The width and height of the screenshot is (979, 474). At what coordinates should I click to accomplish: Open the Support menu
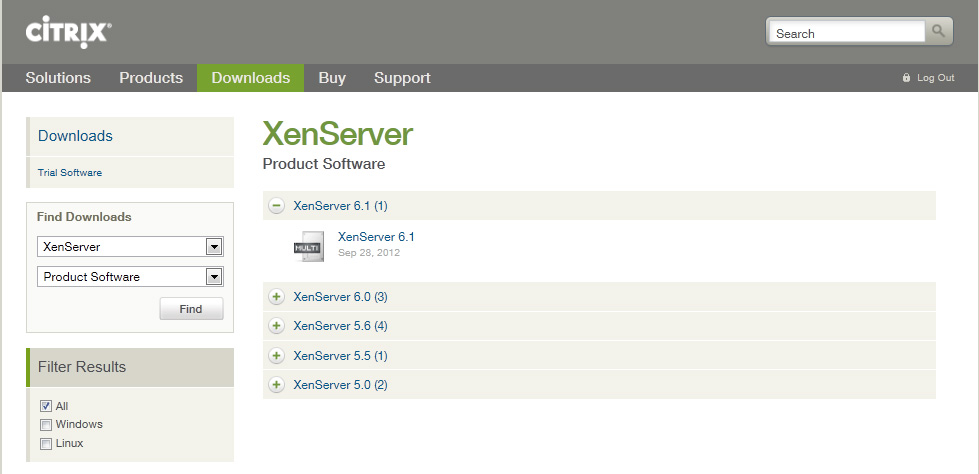pos(402,78)
